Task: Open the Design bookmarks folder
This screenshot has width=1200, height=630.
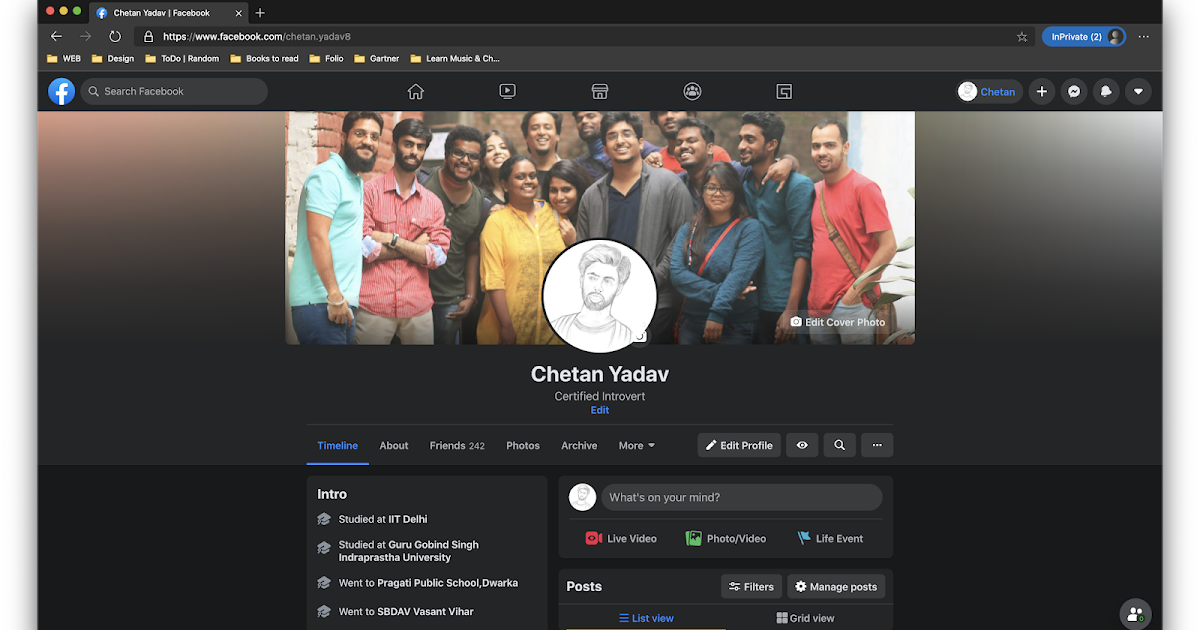Action: [x=113, y=59]
